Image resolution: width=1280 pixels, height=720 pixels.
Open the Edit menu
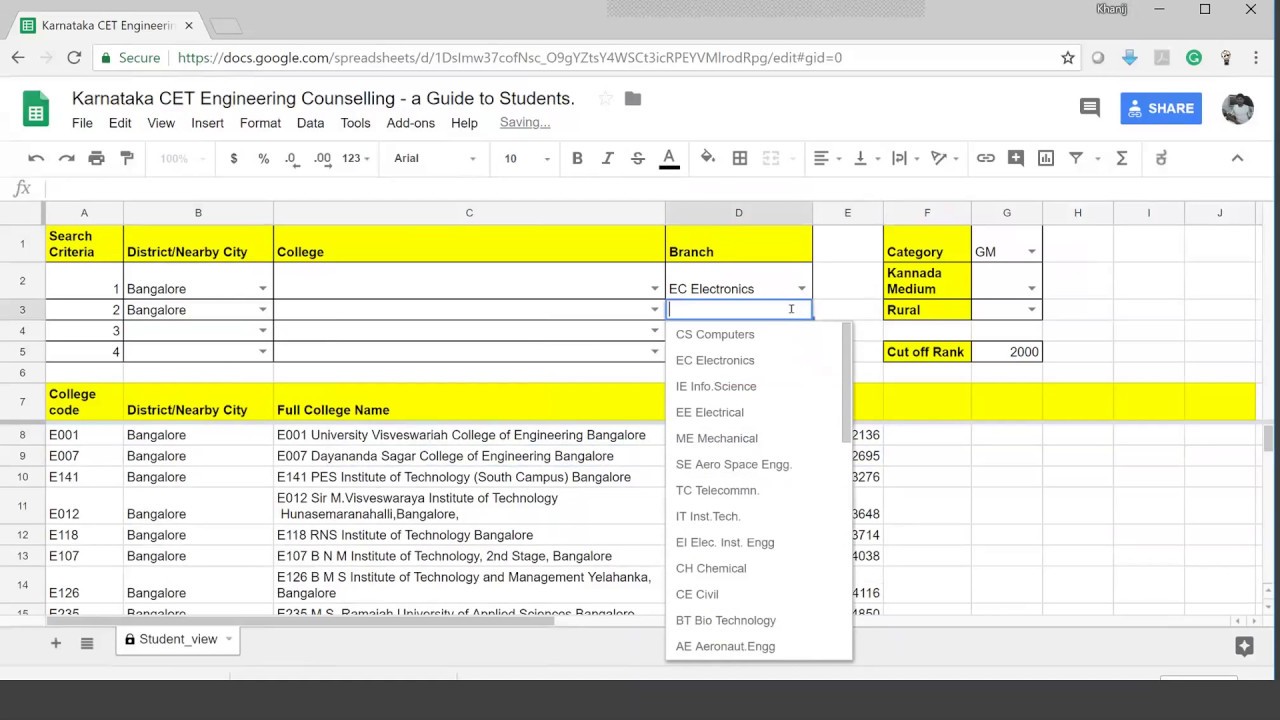pos(120,123)
